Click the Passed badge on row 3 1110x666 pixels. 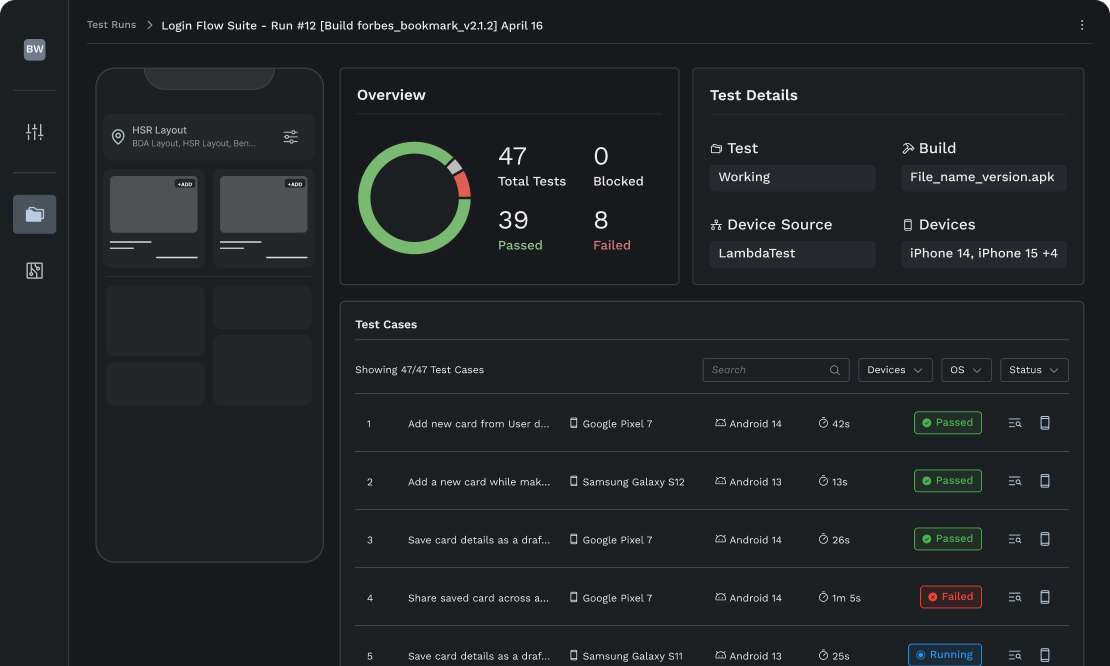947,539
